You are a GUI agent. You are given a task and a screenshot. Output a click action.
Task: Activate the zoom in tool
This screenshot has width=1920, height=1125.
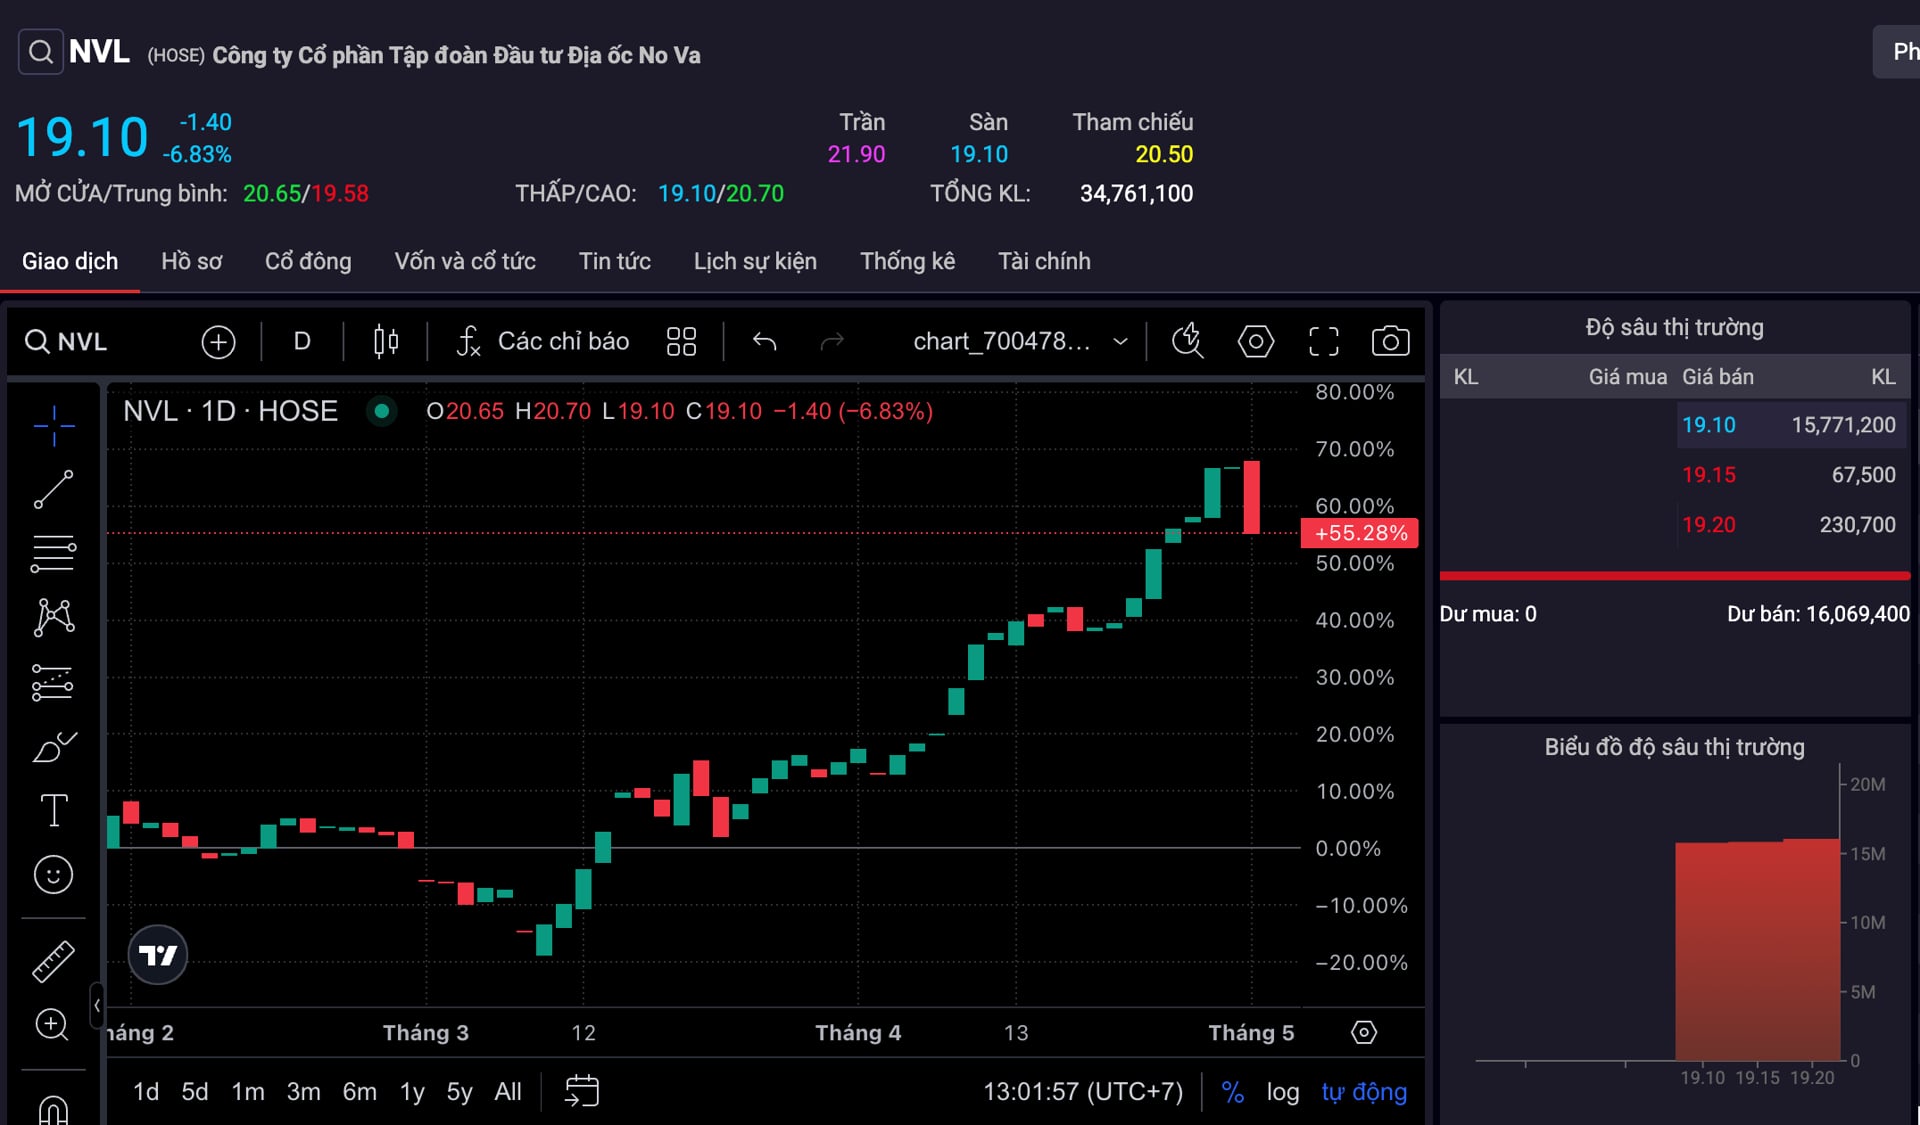(53, 1025)
